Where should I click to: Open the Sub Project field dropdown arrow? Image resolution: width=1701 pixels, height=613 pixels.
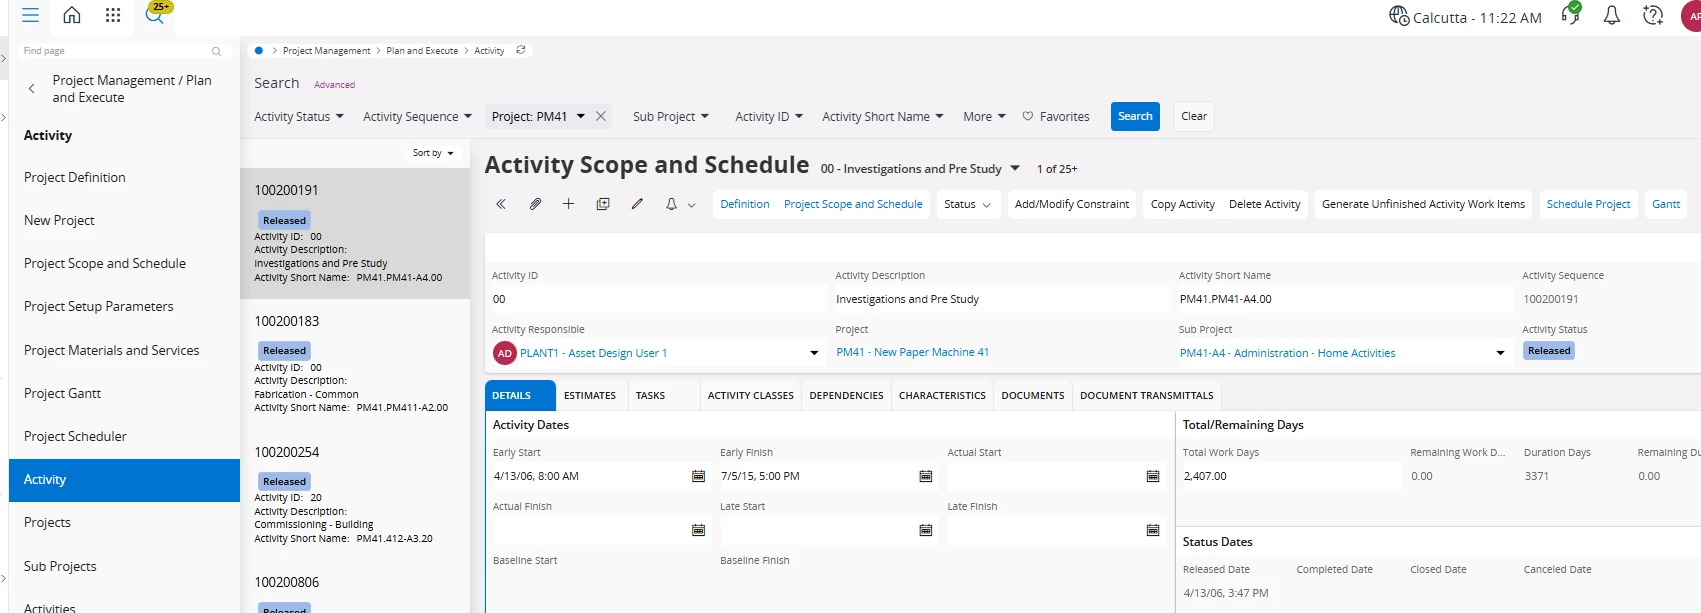pos(1500,353)
